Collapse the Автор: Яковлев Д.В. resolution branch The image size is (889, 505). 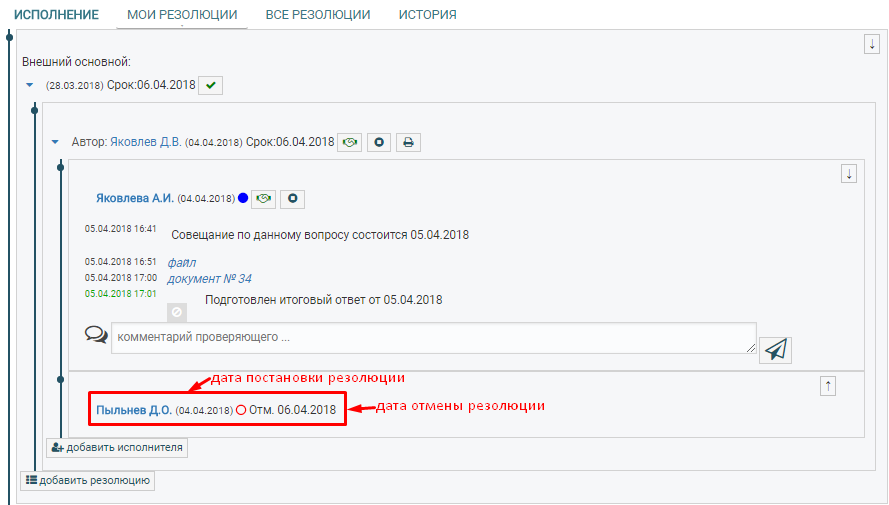56,142
